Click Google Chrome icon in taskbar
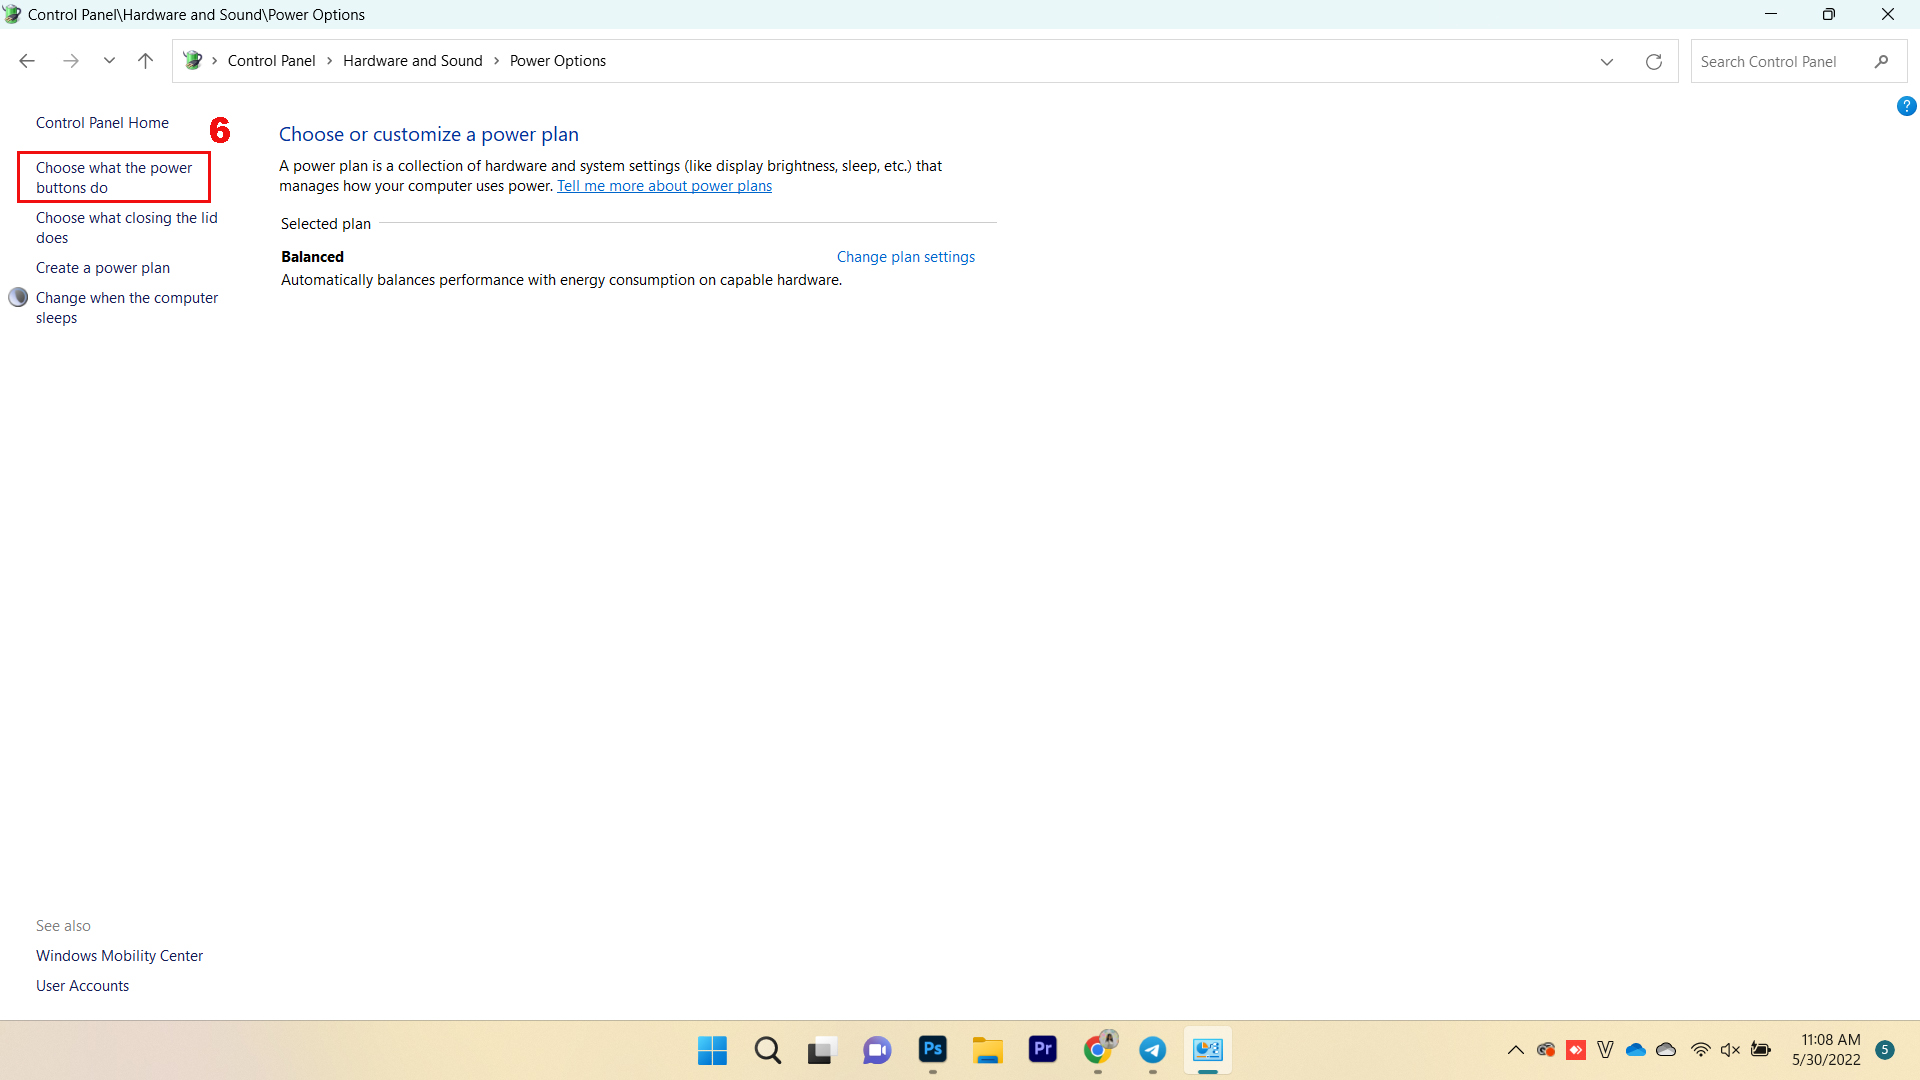This screenshot has height=1080, width=1920. click(1097, 1050)
